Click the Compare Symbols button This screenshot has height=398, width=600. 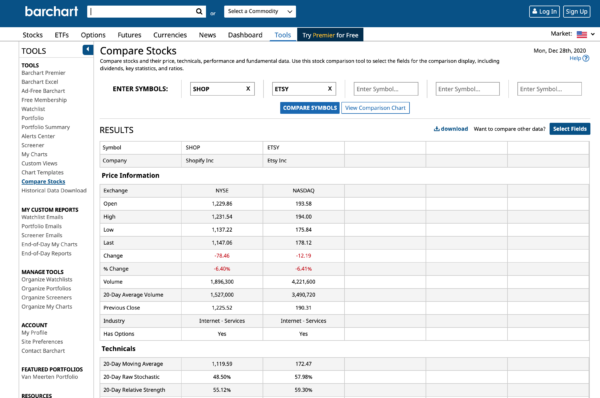pyautogui.click(x=310, y=108)
